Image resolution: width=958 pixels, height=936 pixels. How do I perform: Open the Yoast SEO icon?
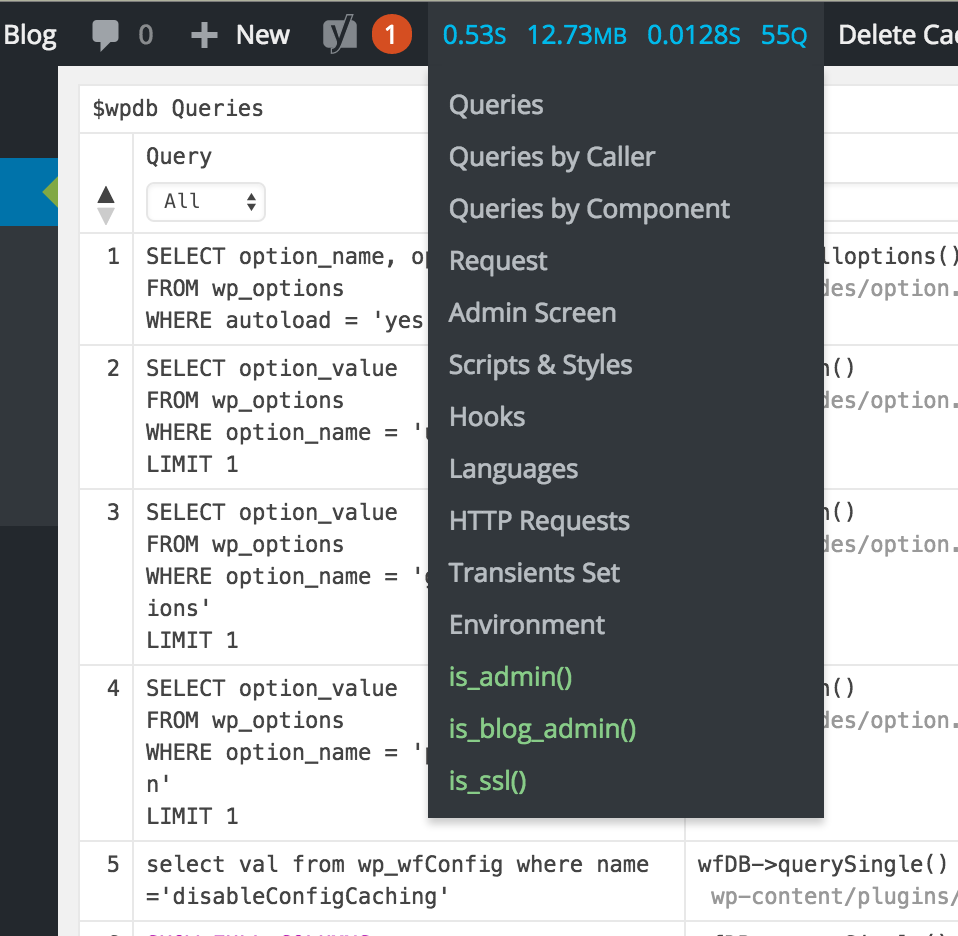340,34
